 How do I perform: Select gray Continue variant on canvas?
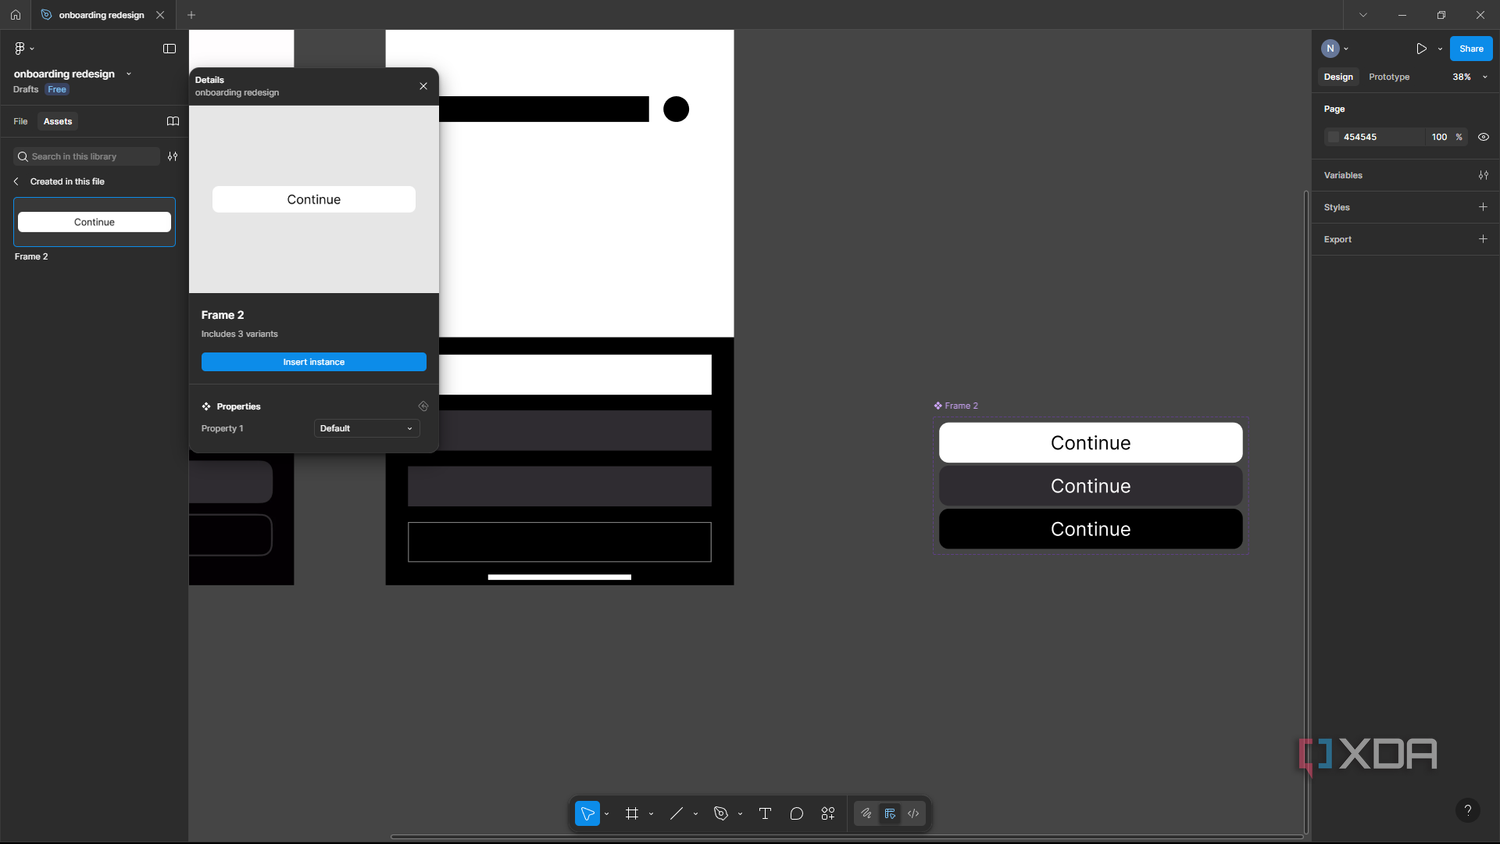tap(1090, 486)
